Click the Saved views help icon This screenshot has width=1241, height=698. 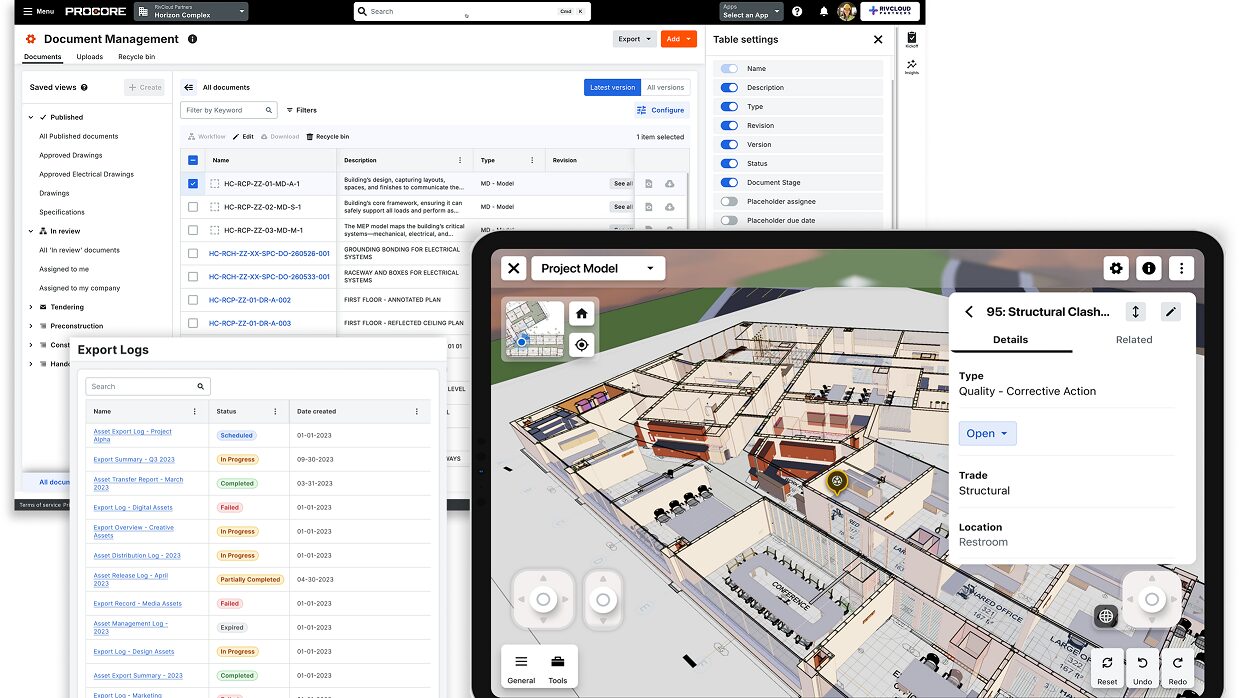pyautogui.click(x=84, y=88)
